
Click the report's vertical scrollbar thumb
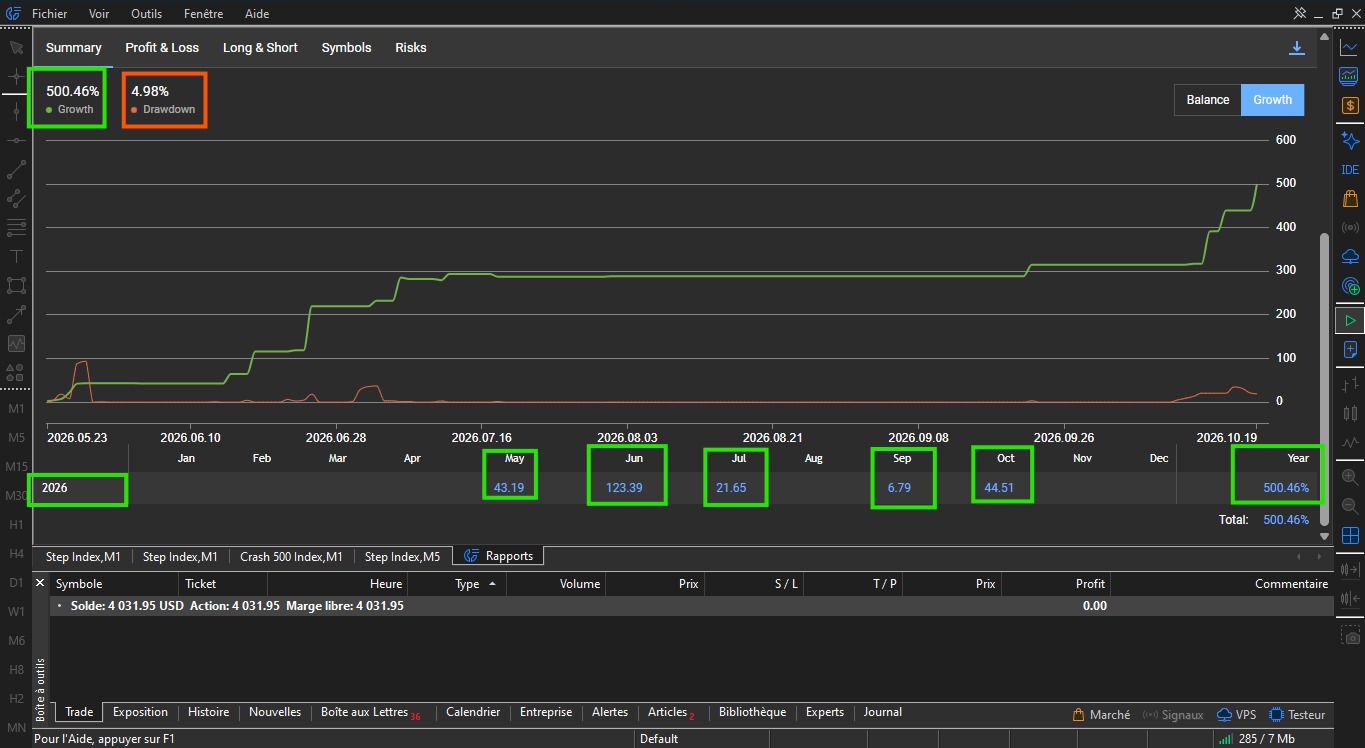[x=1325, y=378]
